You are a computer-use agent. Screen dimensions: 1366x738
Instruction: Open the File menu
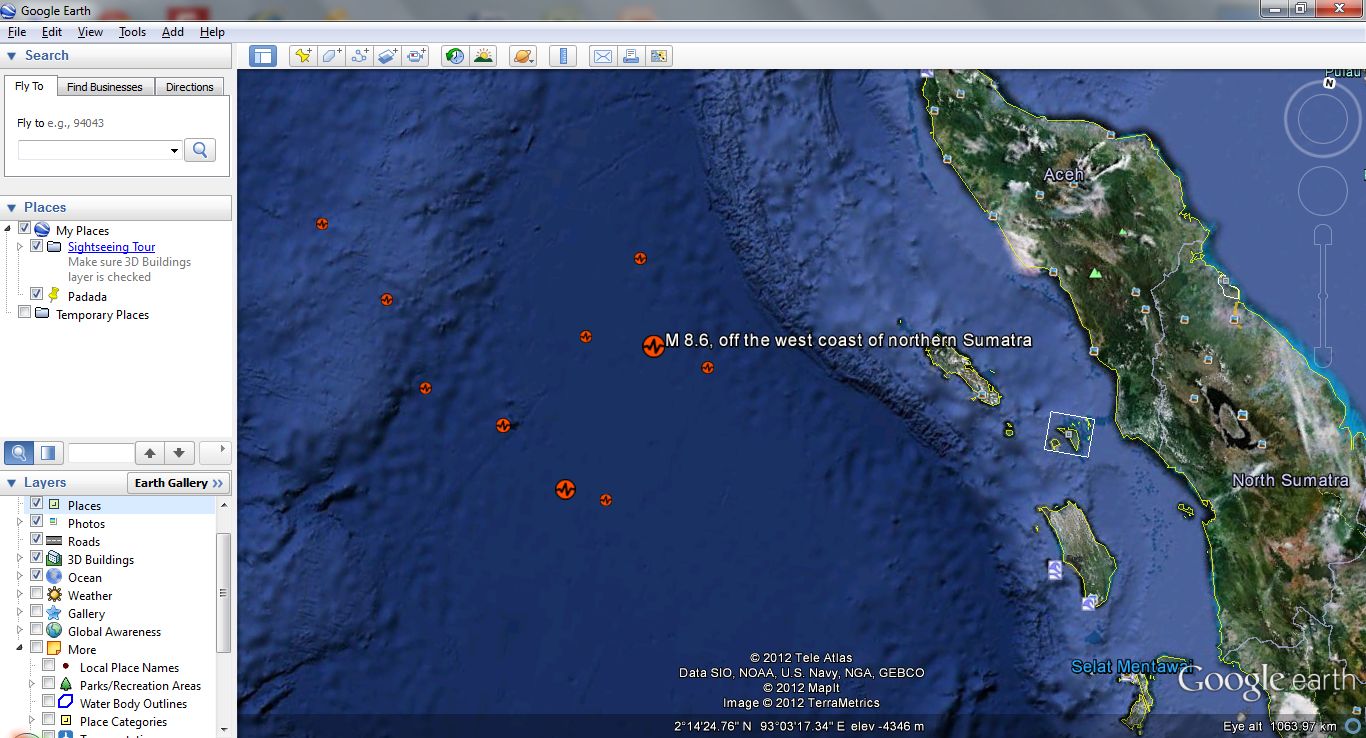pos(17,32)
